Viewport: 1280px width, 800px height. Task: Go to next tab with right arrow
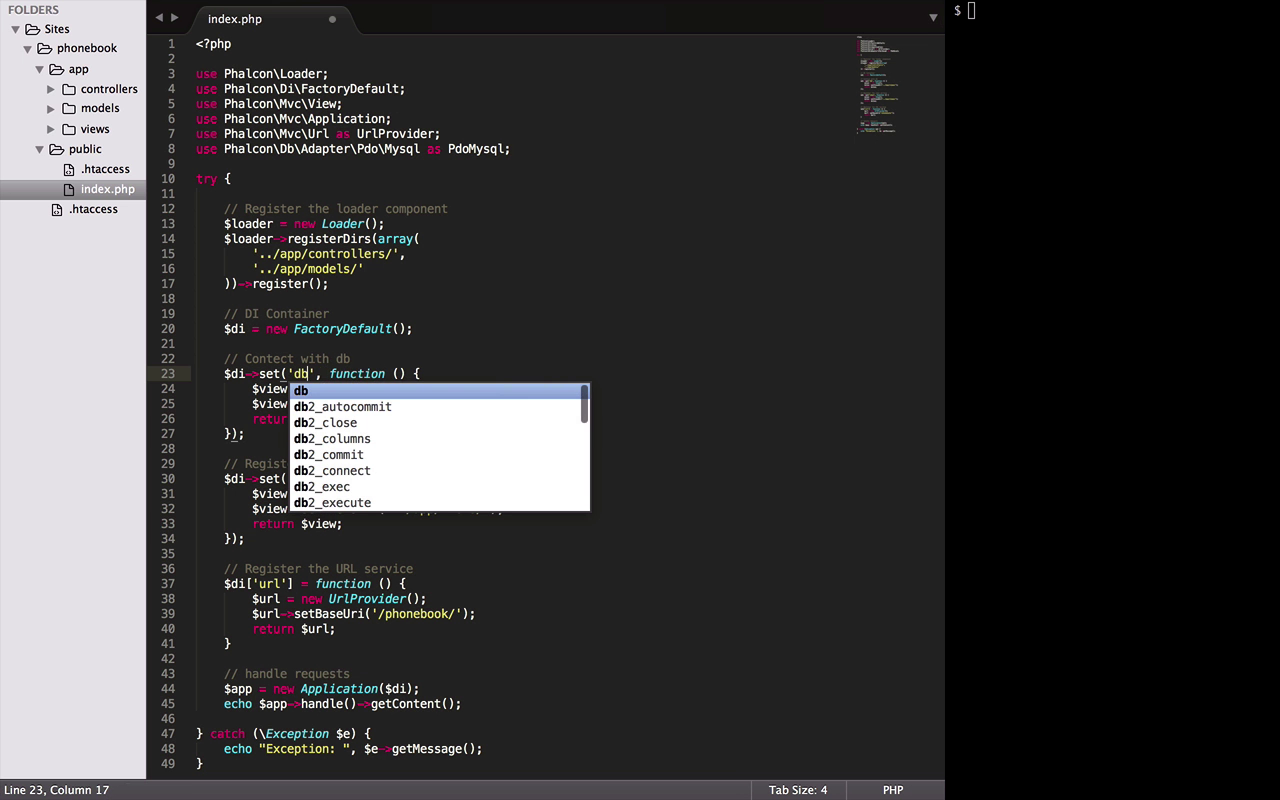click(x=175, y=17)
